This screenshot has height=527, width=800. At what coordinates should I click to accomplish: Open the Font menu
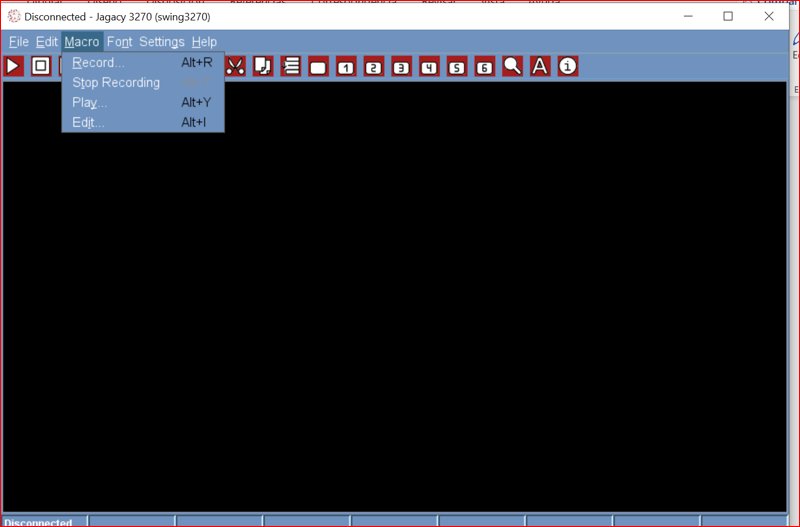pyautogui.click(x=119, y=42)
